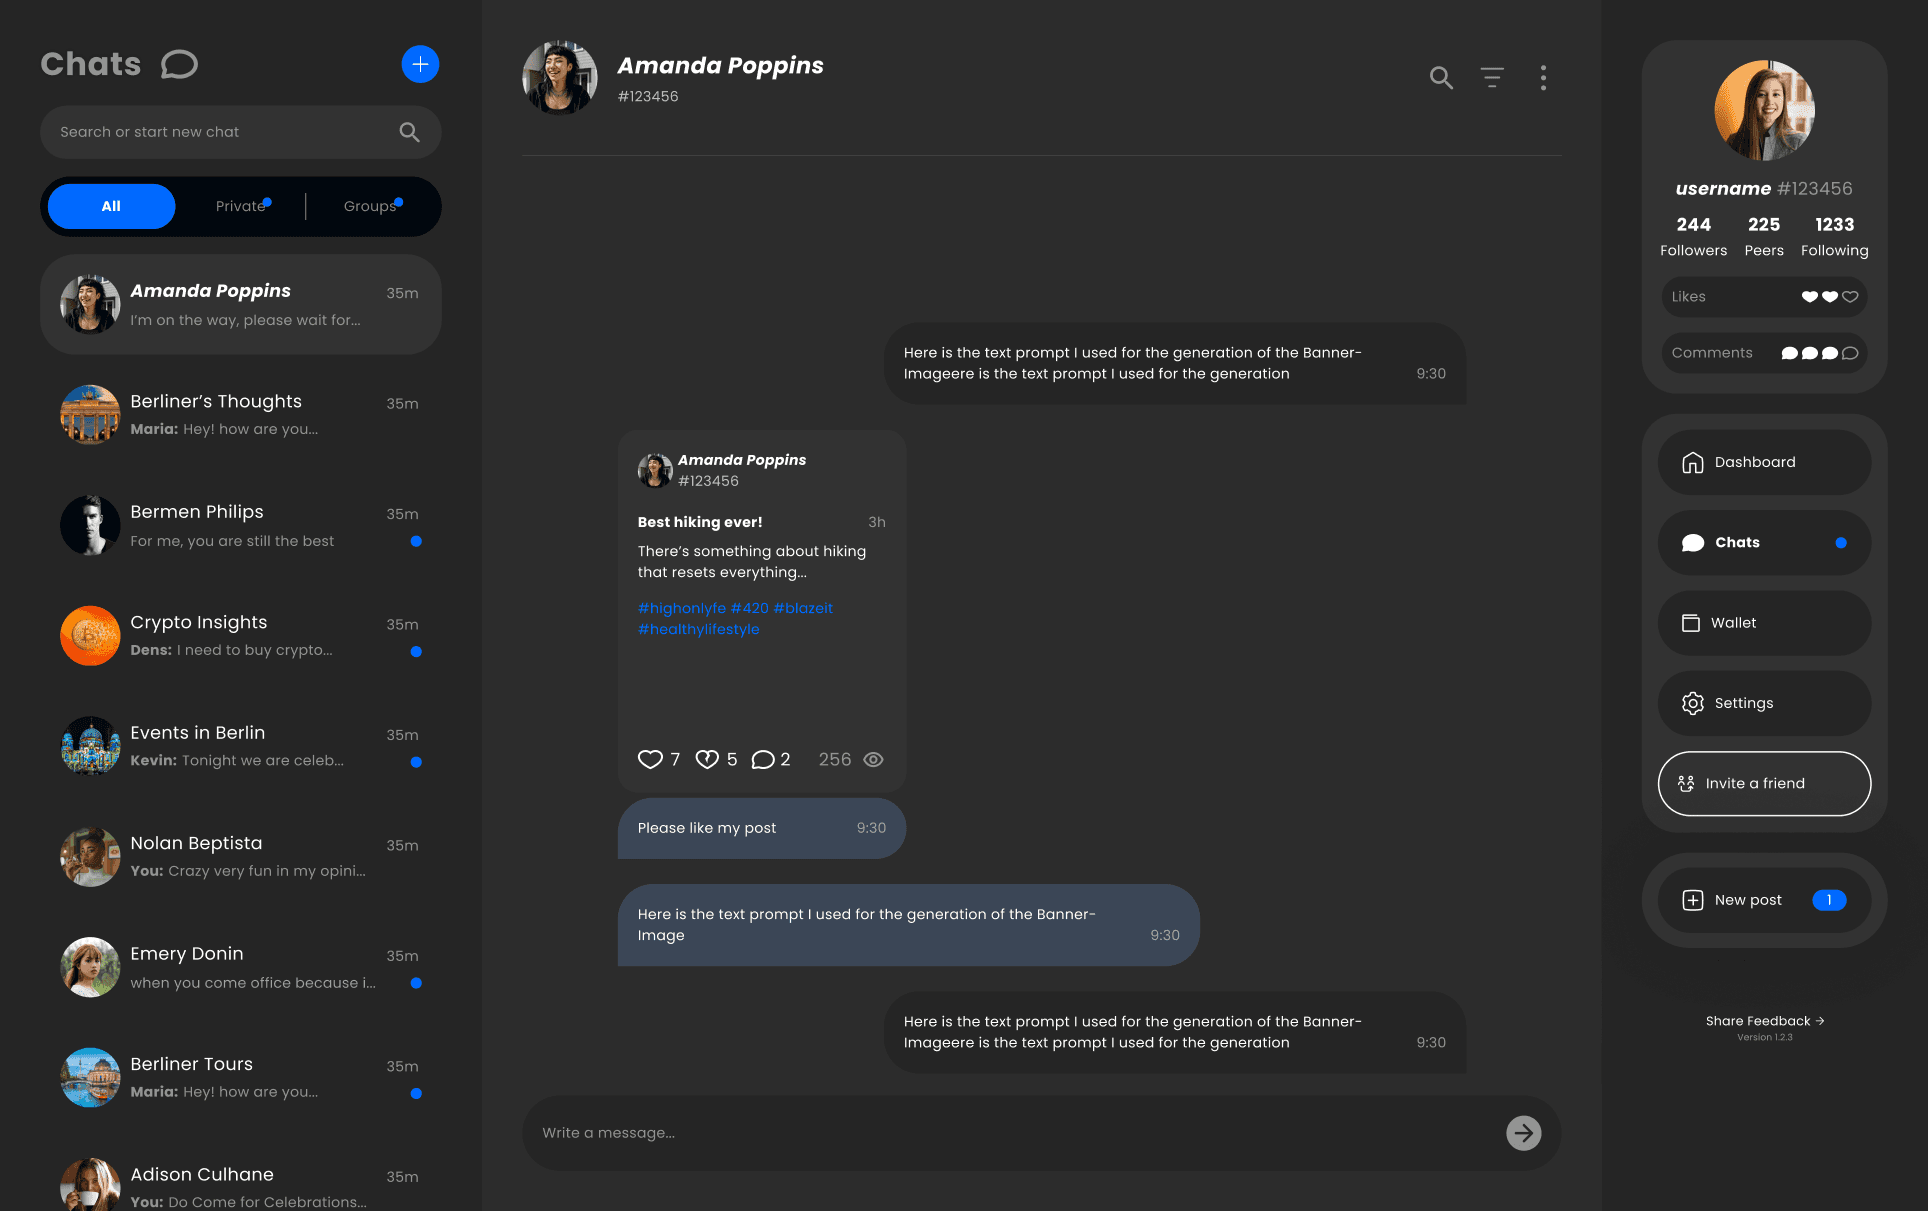Send message with the arrow button
Screen dimensions: 1928x1211
(1523, 1133)
